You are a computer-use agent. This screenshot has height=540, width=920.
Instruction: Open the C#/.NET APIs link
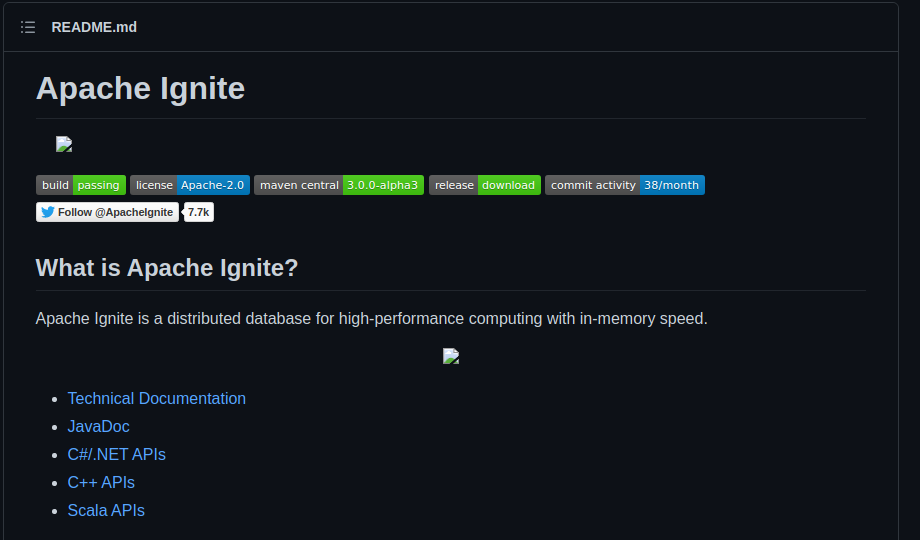click(117, 454)
